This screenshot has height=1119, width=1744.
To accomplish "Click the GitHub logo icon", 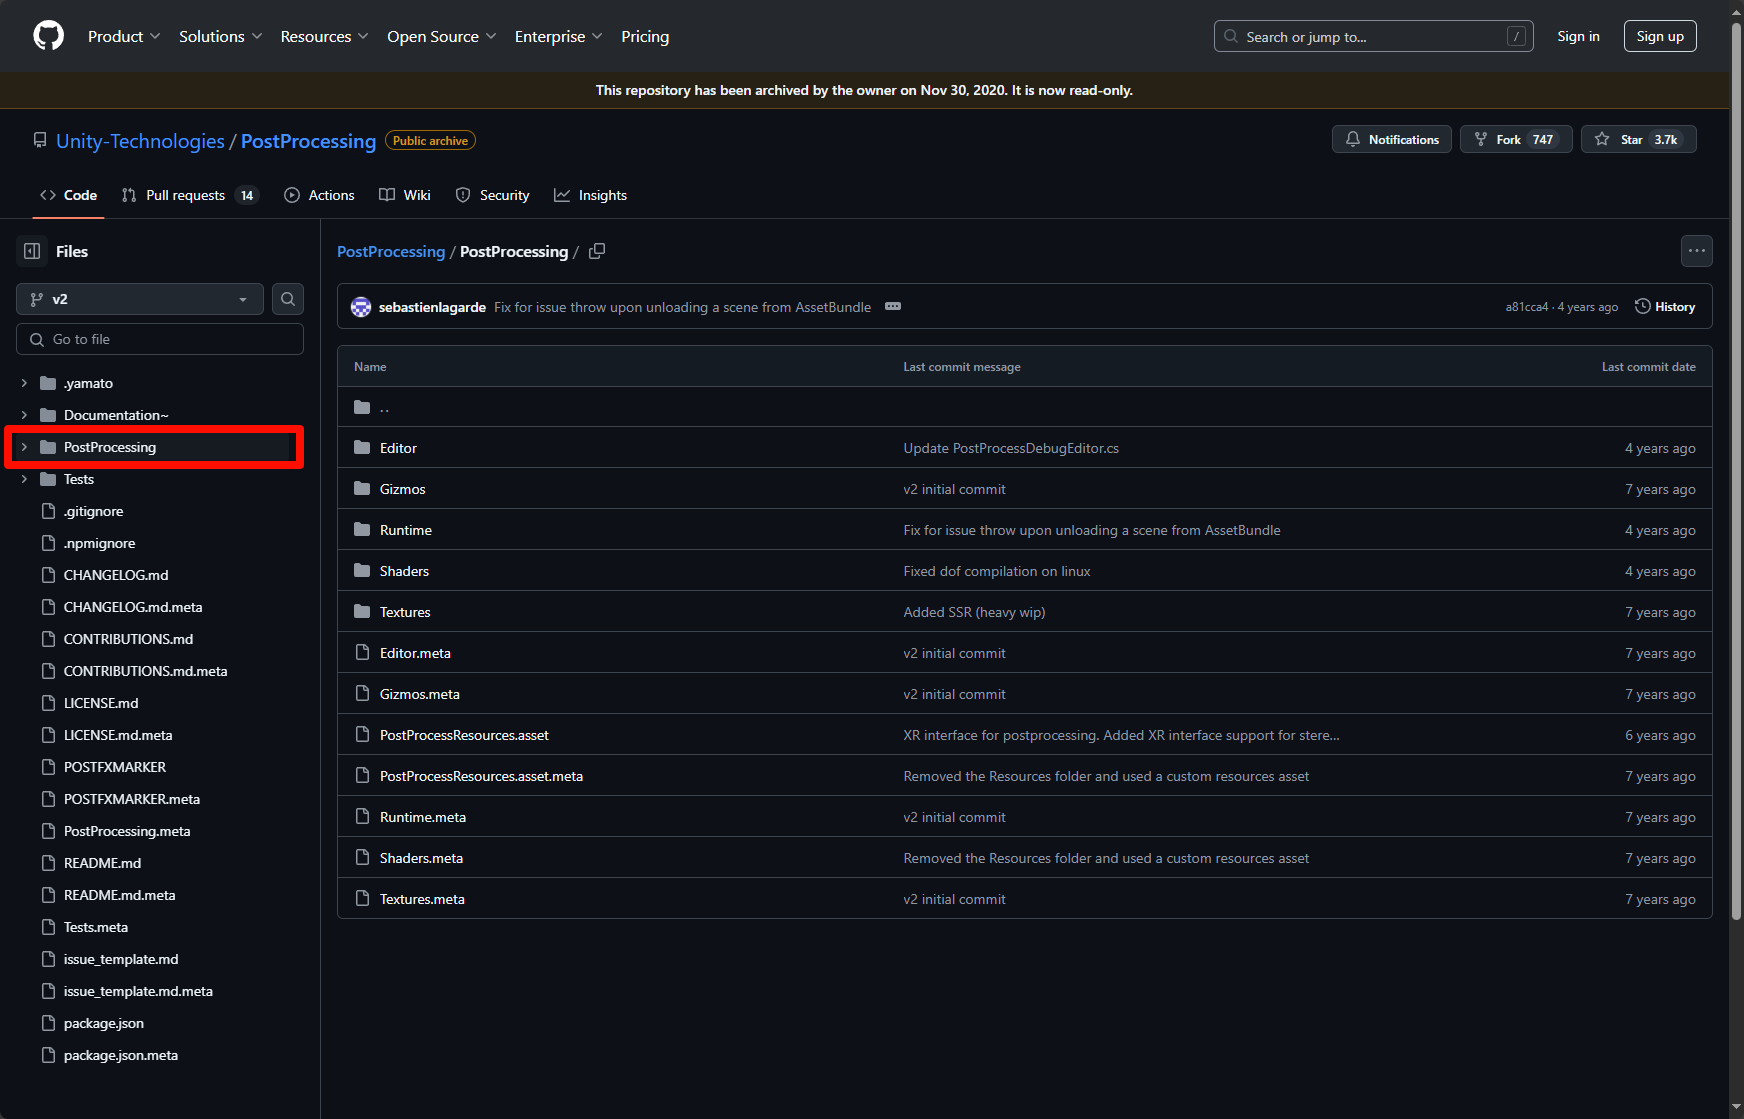I will (x=48, y=36).
